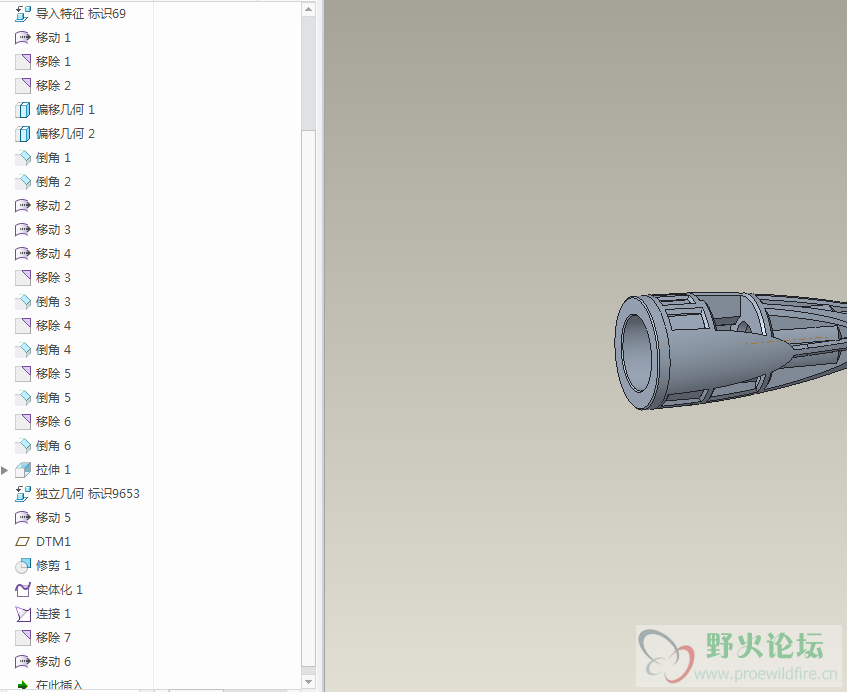Click the datum plane icon beside DTM1
847x692 pixels.
(23, 541)
